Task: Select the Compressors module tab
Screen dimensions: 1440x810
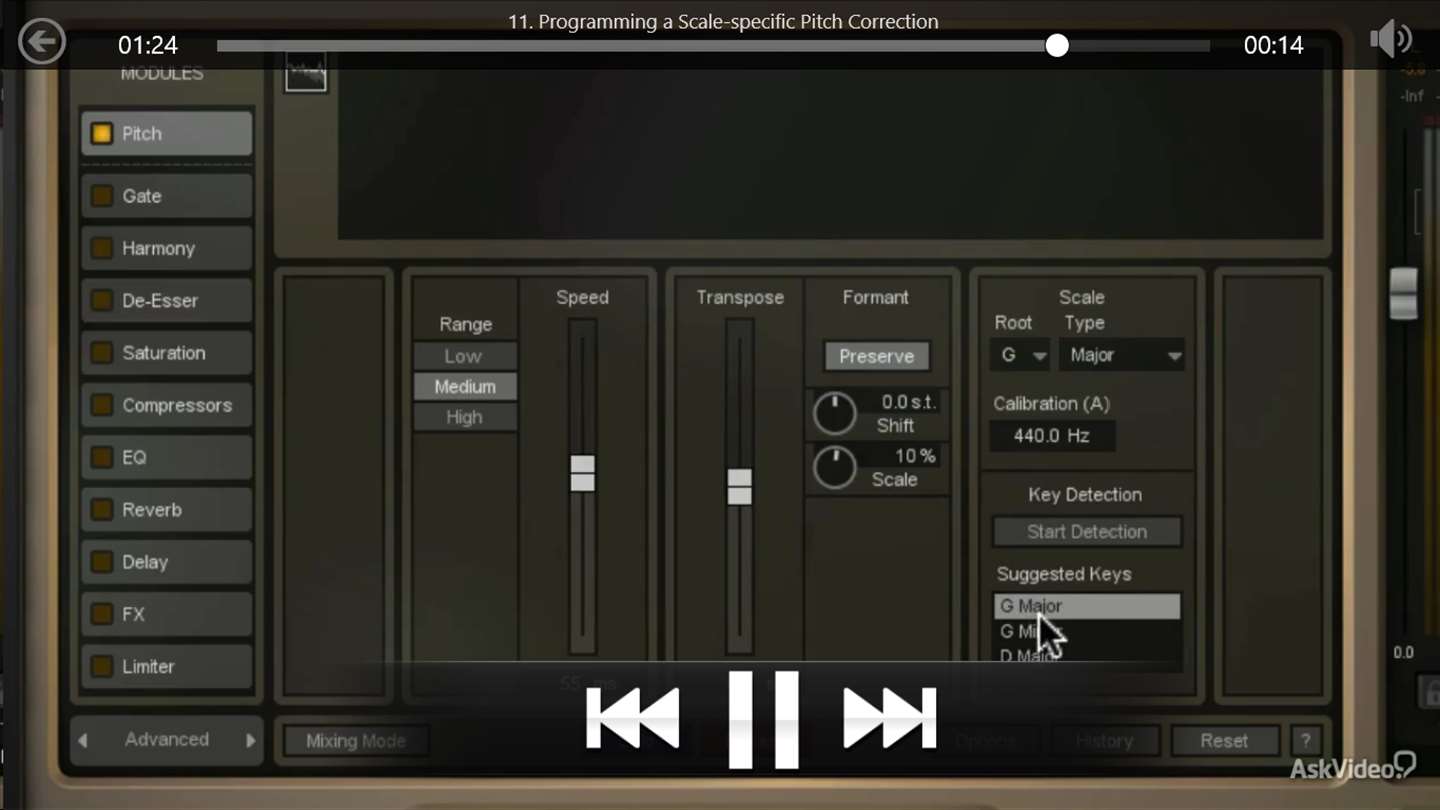Action: coord(166,405)
